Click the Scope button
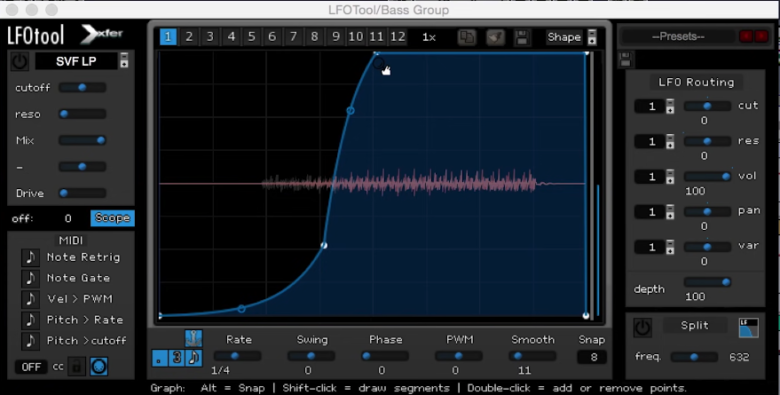Viewport: 780px width, 395px height. click(x=112, y=218)
